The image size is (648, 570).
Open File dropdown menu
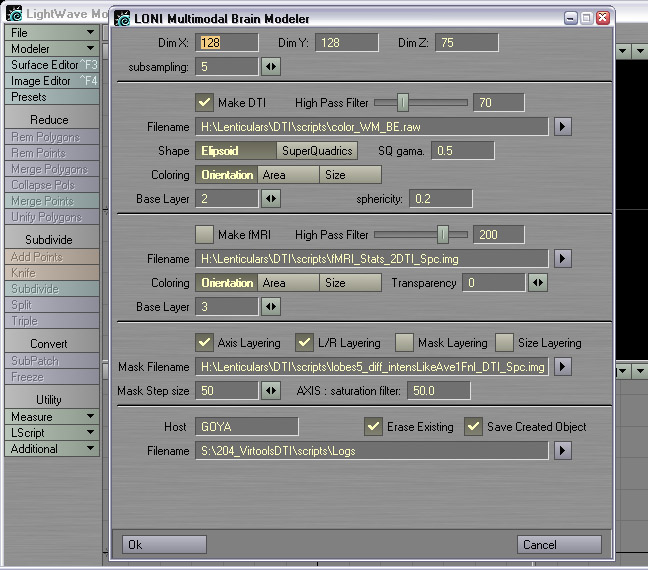pos(52,32)
